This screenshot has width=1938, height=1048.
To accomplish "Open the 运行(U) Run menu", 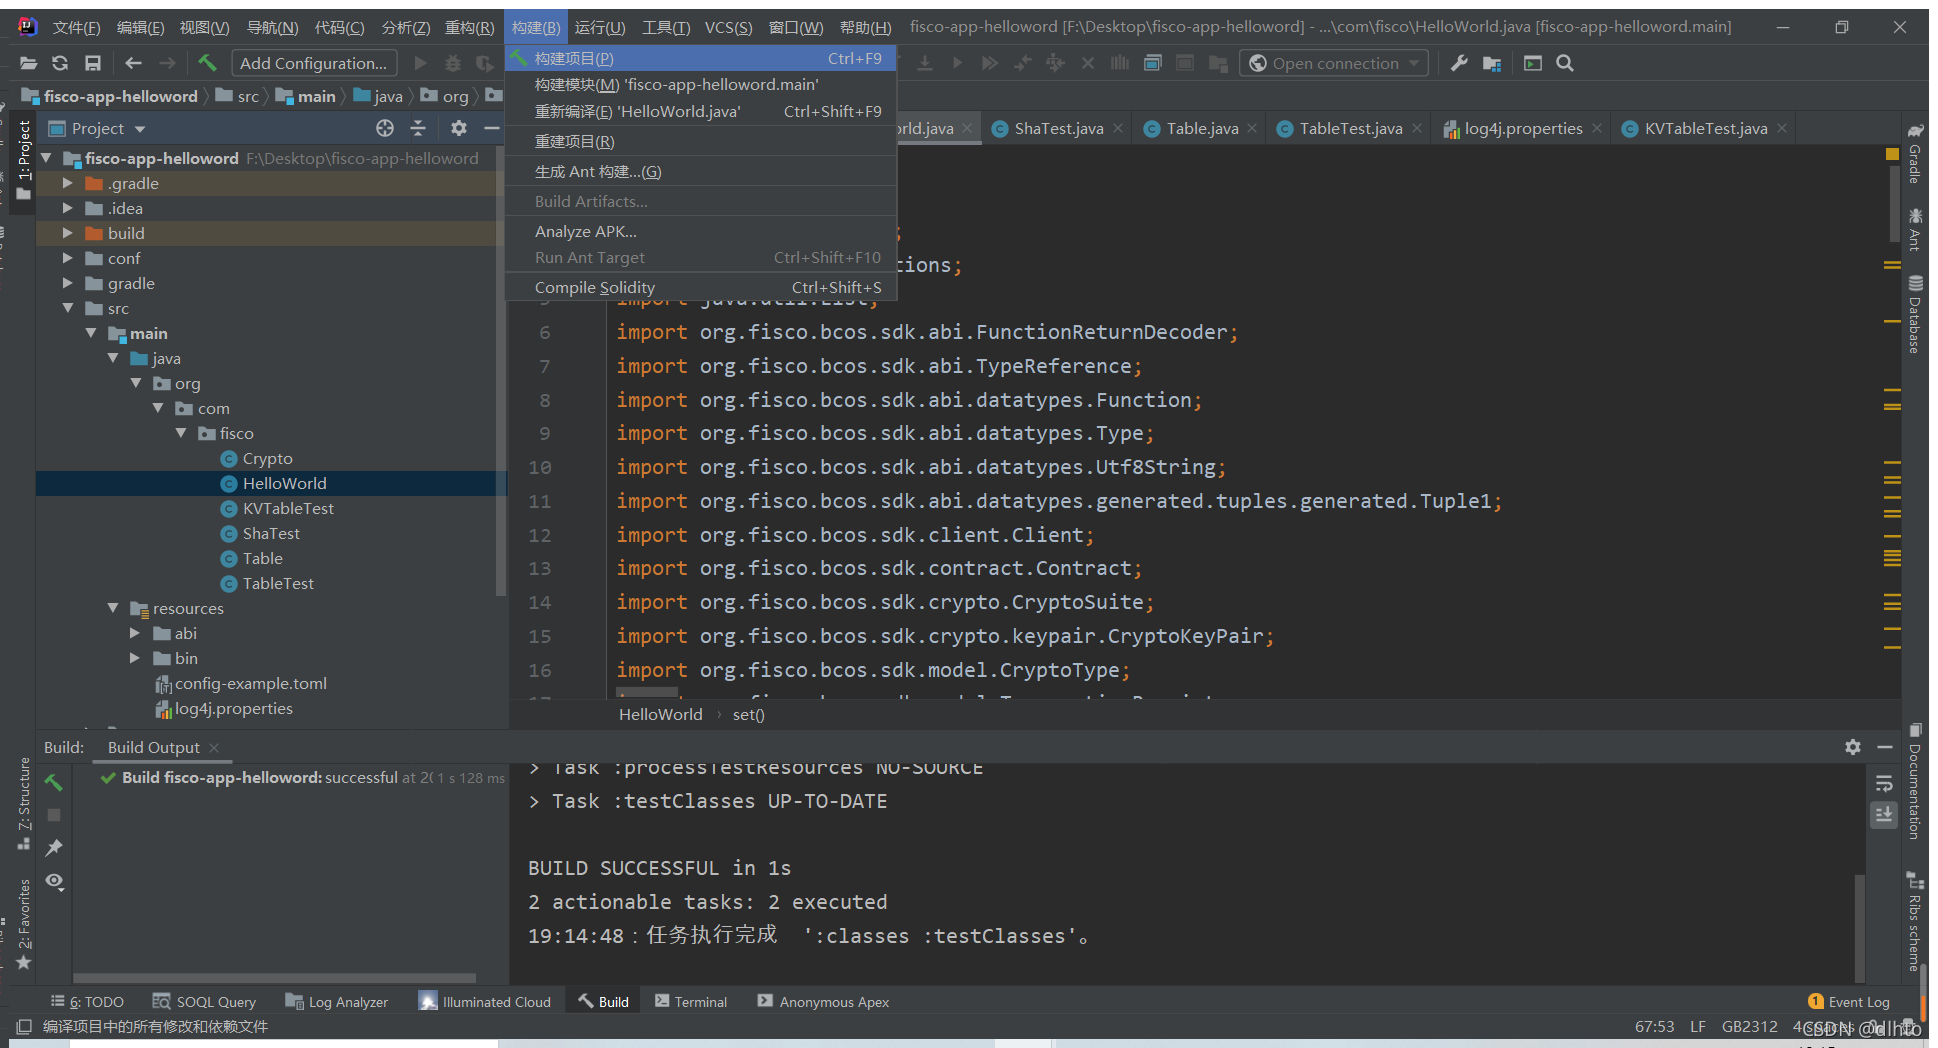I will tap(600, 27).
